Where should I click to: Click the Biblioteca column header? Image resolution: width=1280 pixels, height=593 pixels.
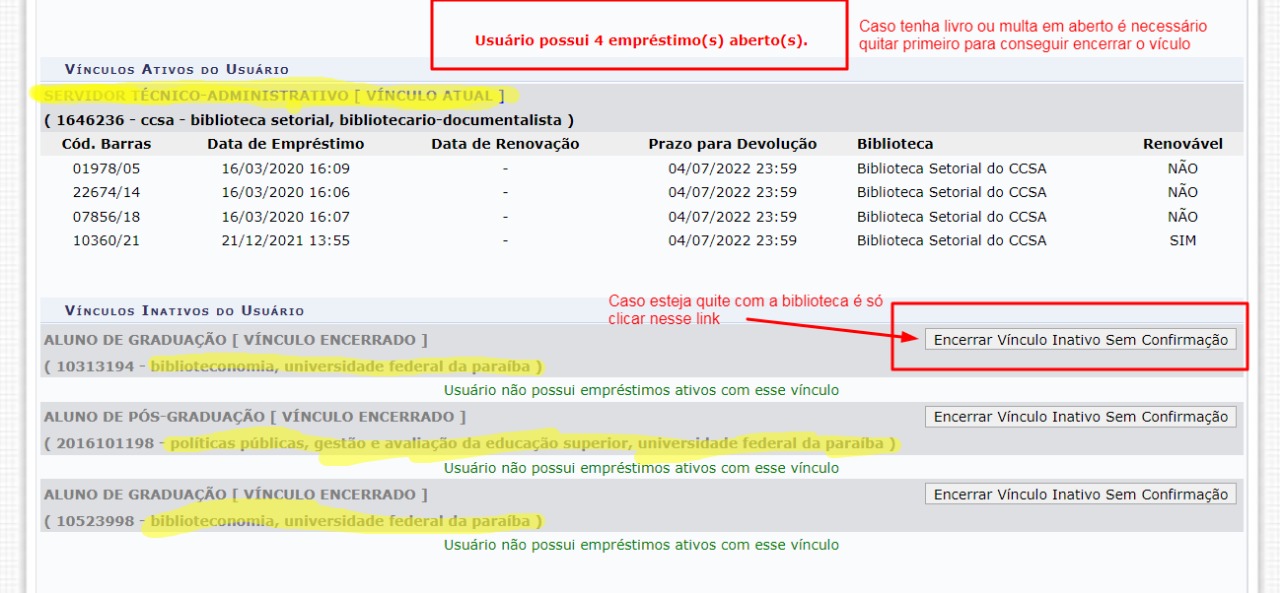(895, 144)
